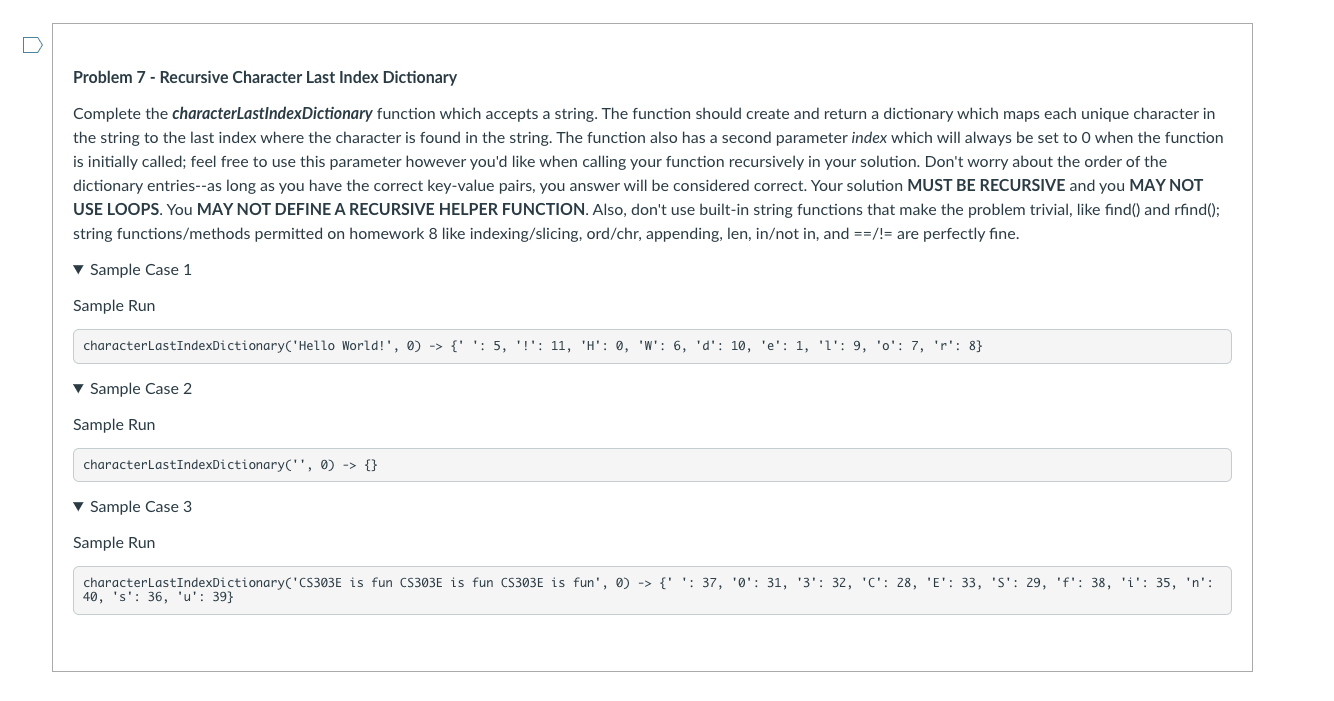This screenshot has height=701, width=1334.
Task: Click the Sample Case 2 disclosure triangle
Action: pos(78,388)
